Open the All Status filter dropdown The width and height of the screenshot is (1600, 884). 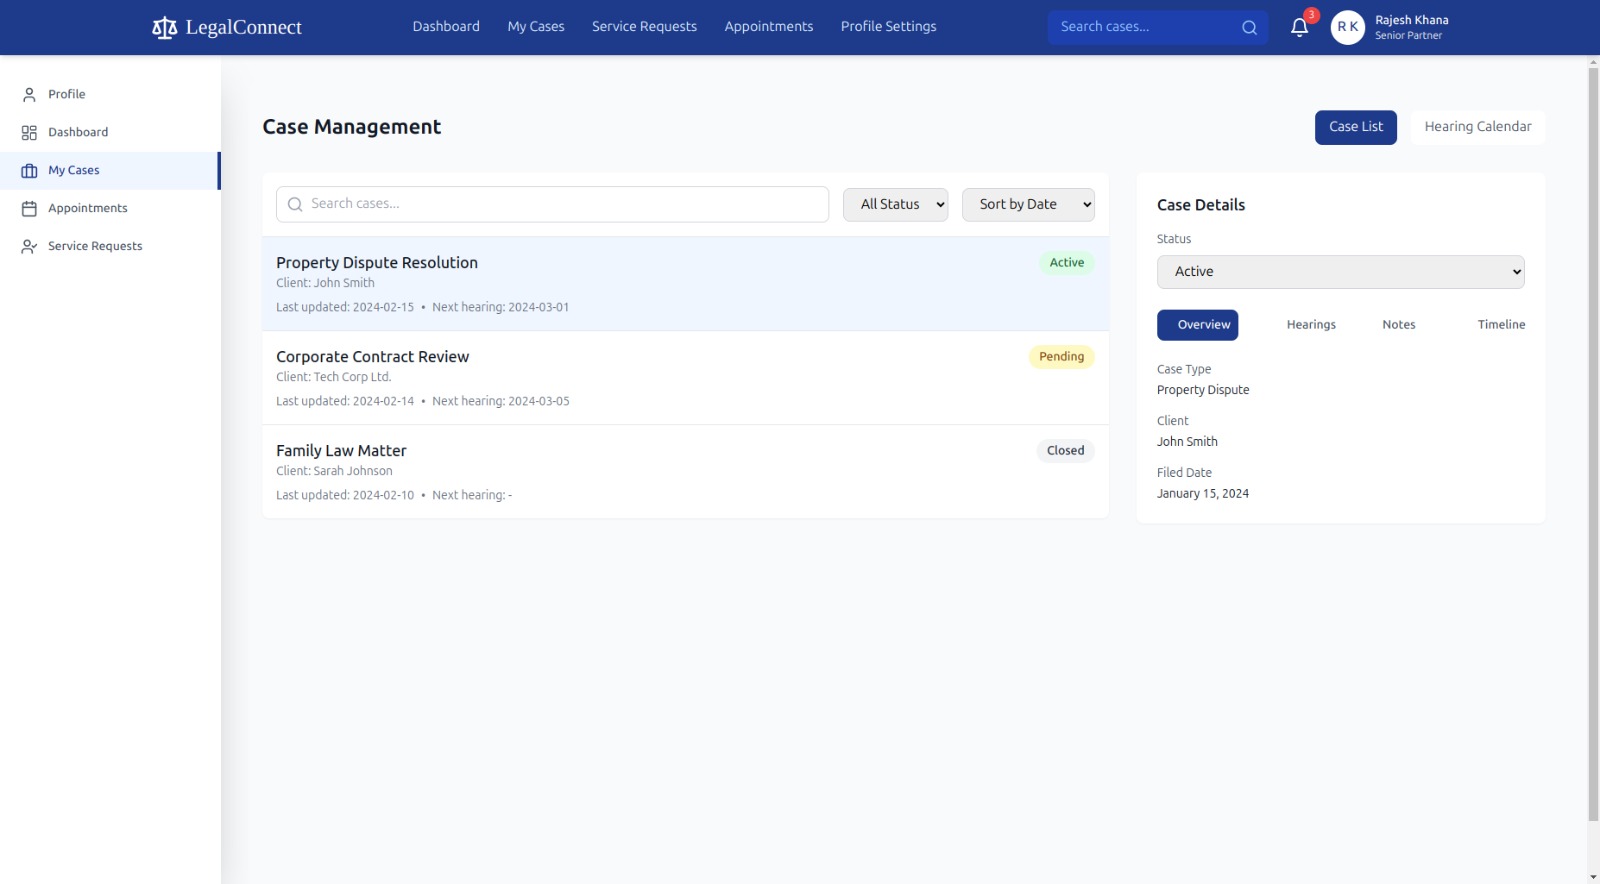click(x=895, y=204)
